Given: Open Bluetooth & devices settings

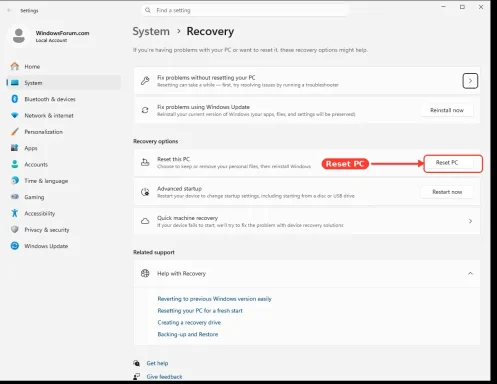Looking at the screenshot, I should click(x=63, y=99).
